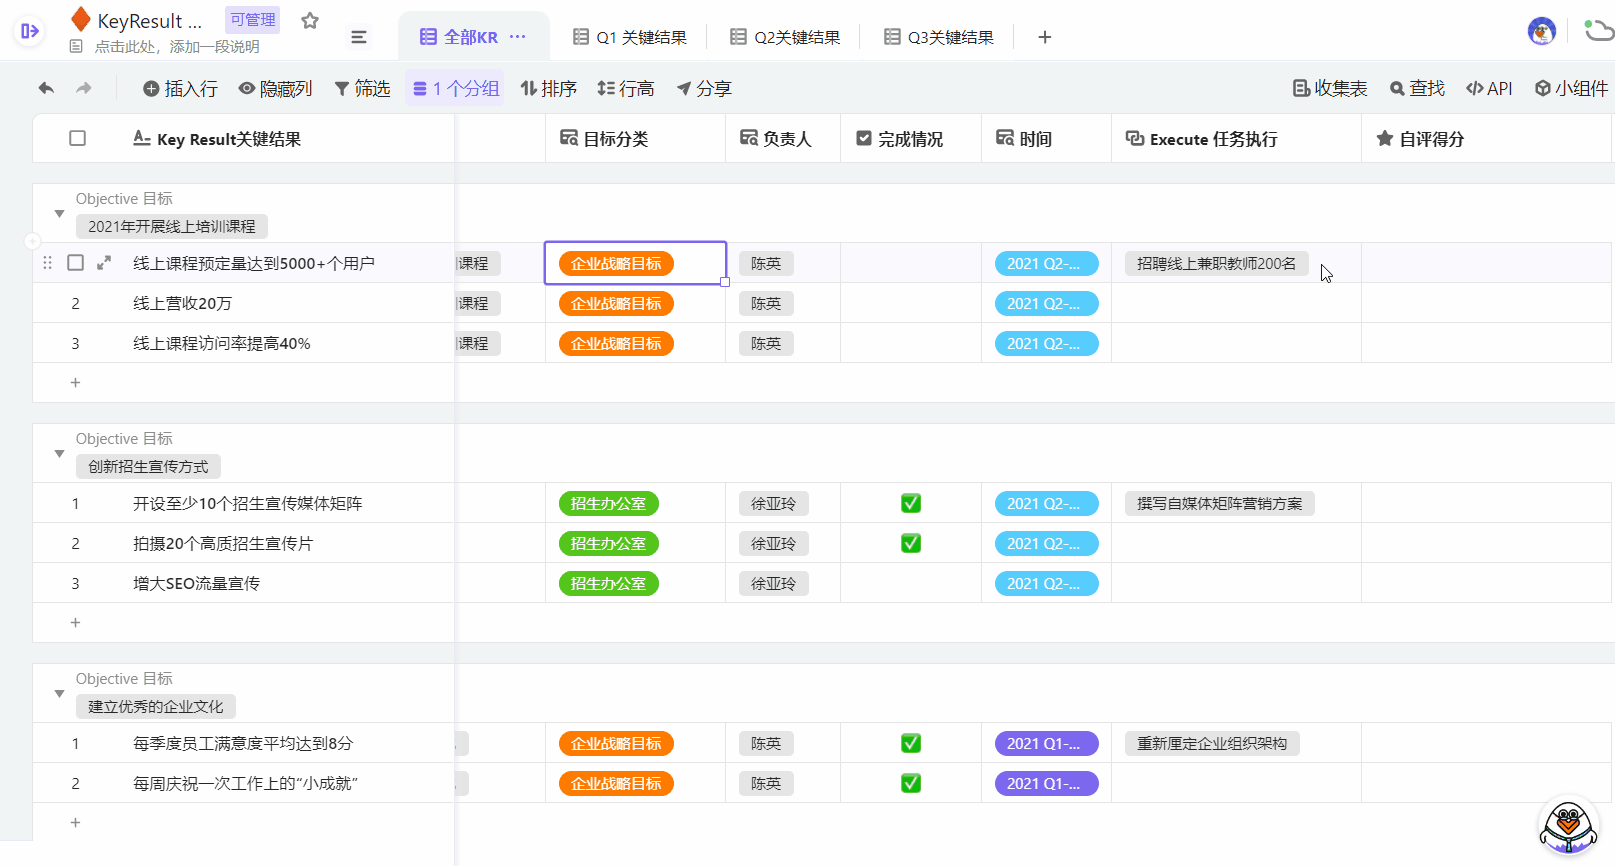Collapse the 创新招生宣传方式 group
This screenshot has width=1615, height=866.
coord(59,453)
